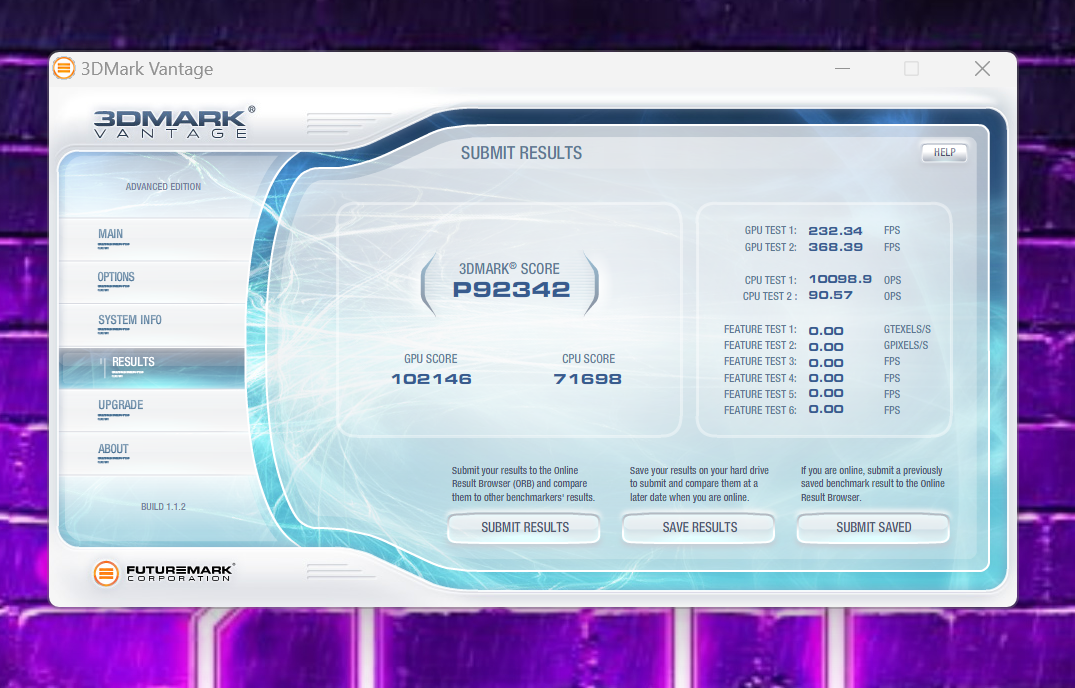Image resolution: width=1075 pixels, height=688 pixels.
Task: Open the Options section
Action: tap(152, 282)
